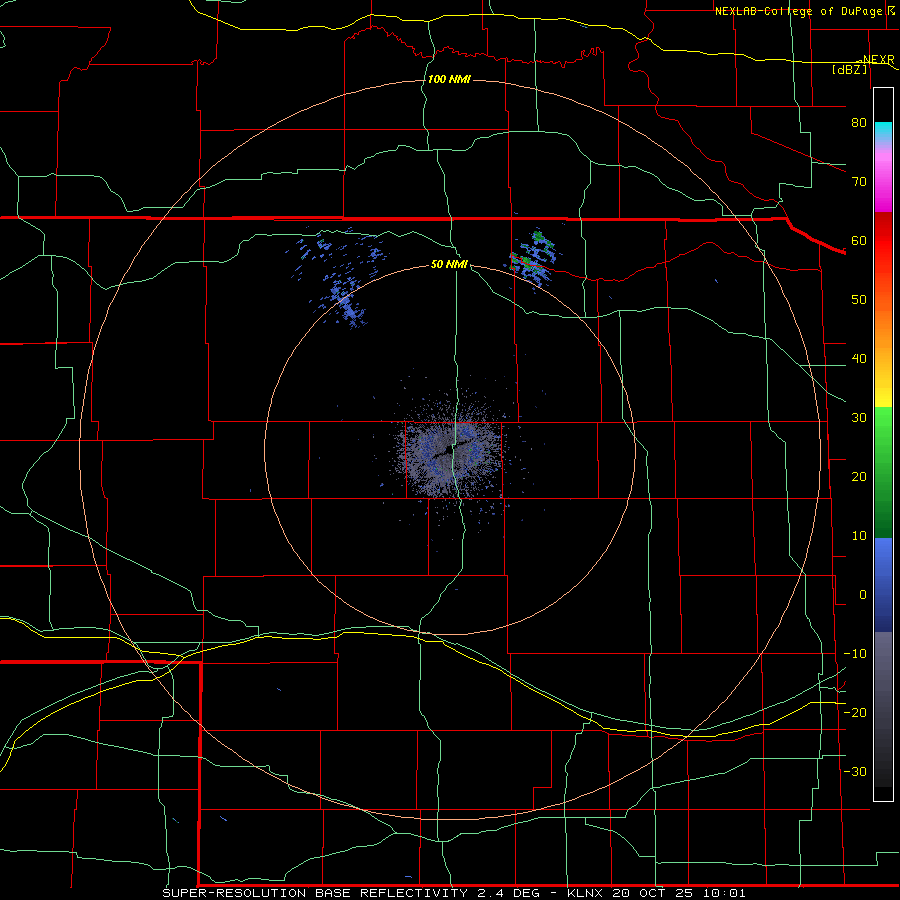Click the 60 value on the dBZ scale
The image size is (900, 900).
coord(859,240)
